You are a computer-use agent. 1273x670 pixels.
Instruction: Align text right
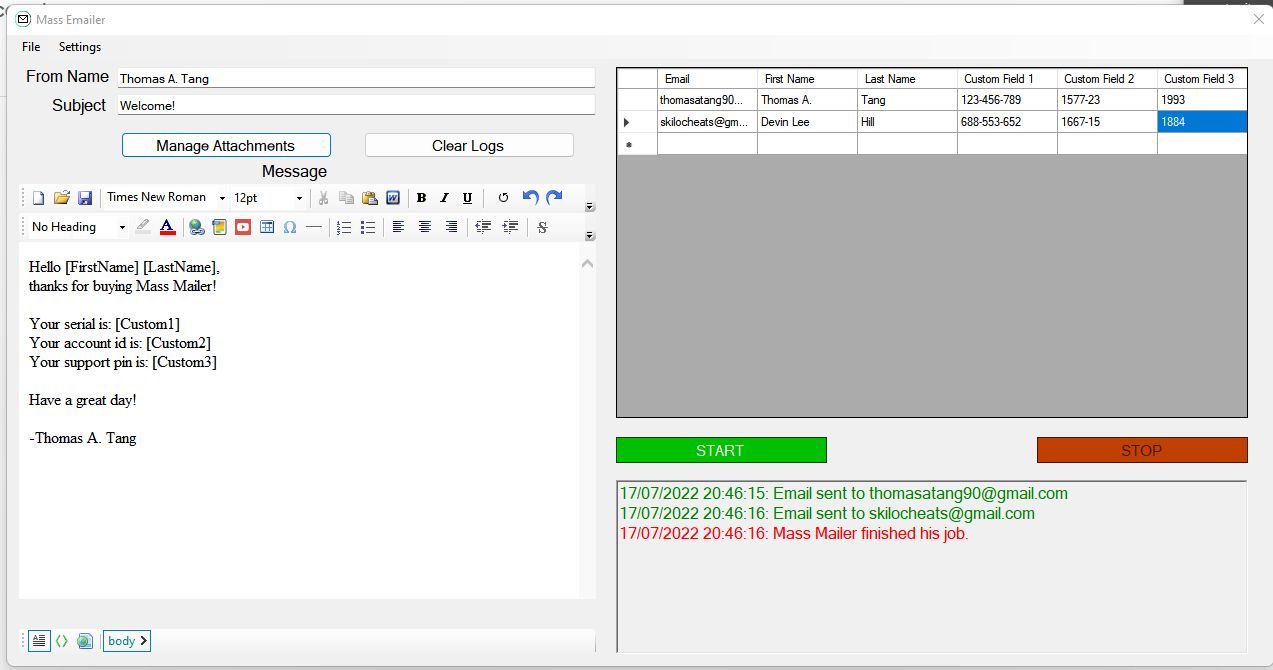451,227
